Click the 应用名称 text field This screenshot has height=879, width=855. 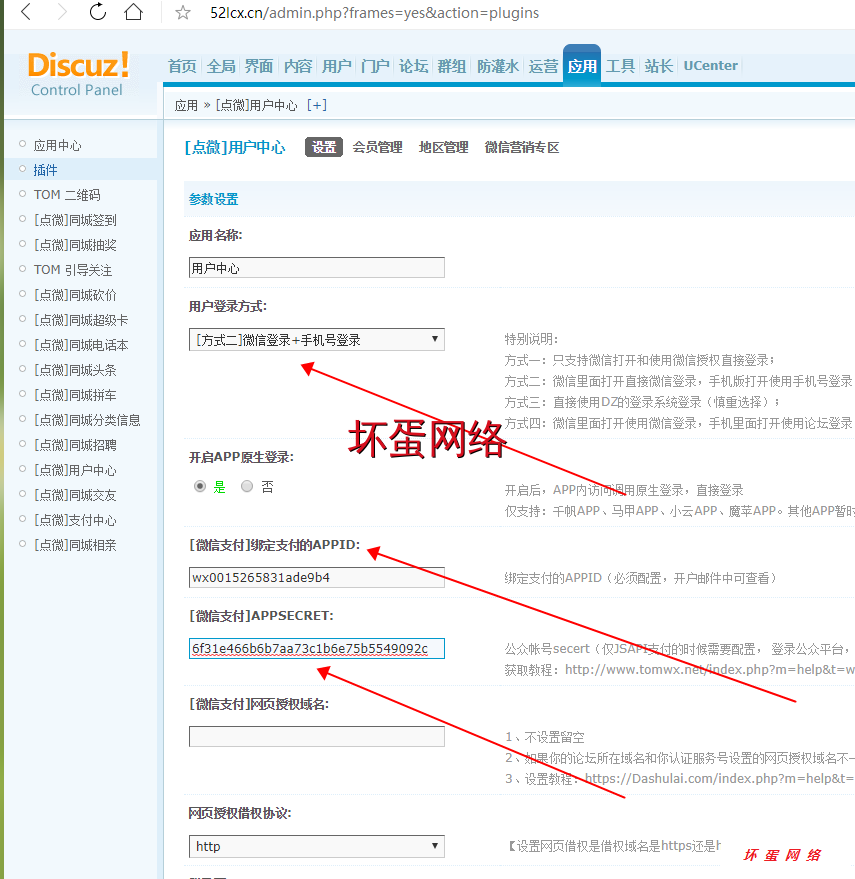pyautogui.click(x=316, y=268)
